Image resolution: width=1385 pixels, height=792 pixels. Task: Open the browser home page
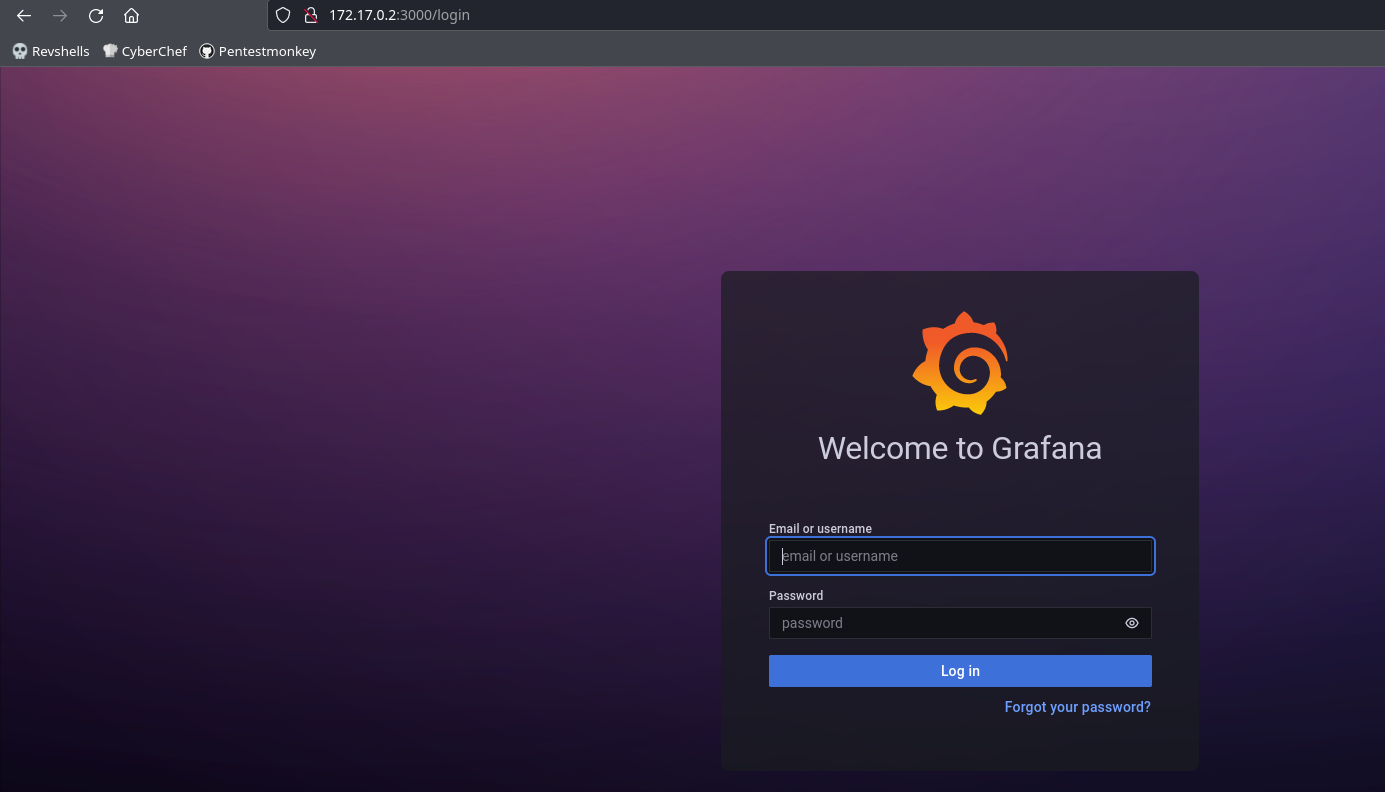pyautogui.click(x=131, y=16)
